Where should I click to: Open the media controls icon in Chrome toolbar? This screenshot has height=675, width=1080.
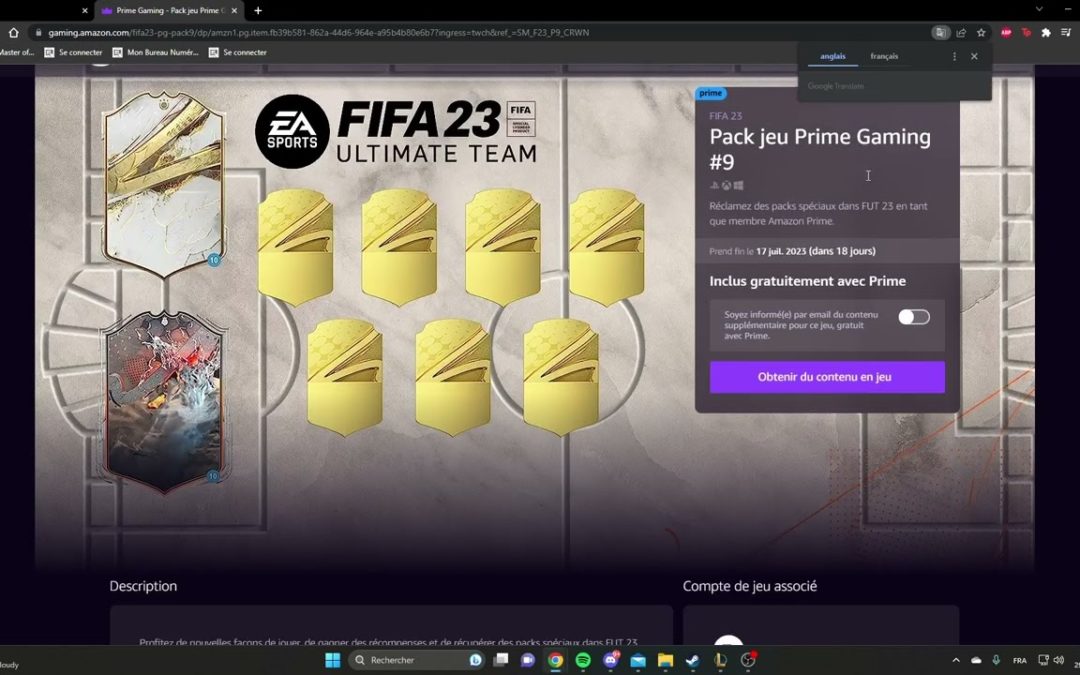(x=1066, y=32)
